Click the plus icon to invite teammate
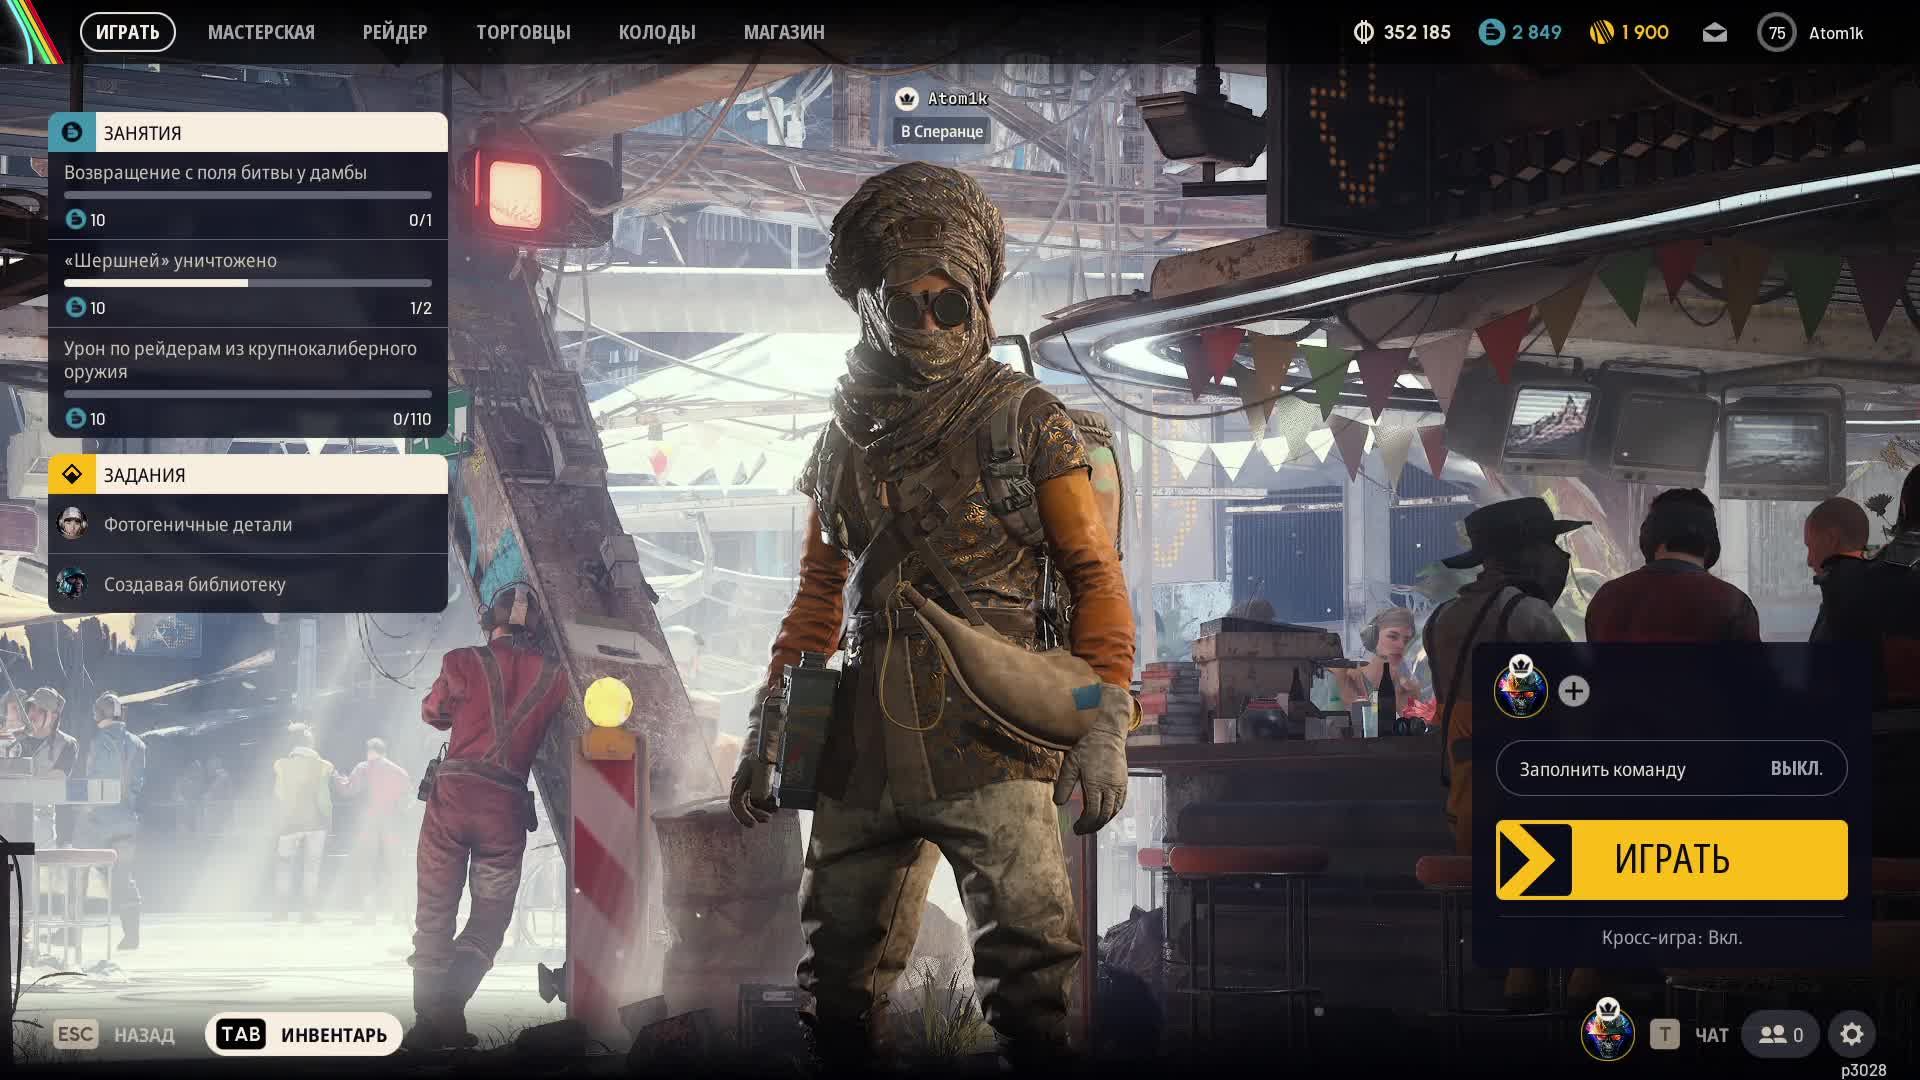The width and height of the screenshot is (1920, 1080). (1573, 691)
